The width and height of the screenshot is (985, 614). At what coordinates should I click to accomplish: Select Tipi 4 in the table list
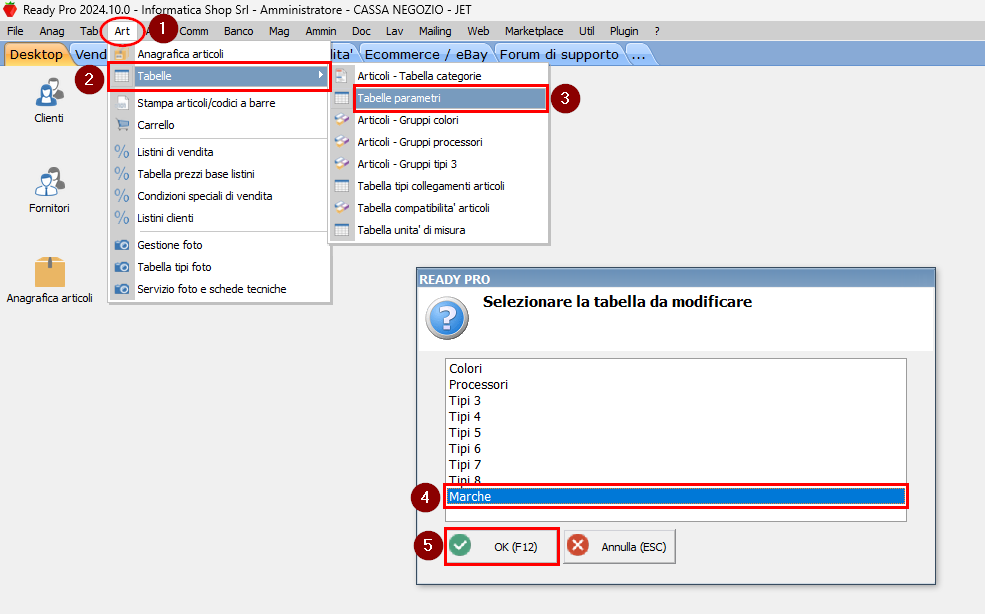pyautogui.click(x=675, y=417)
